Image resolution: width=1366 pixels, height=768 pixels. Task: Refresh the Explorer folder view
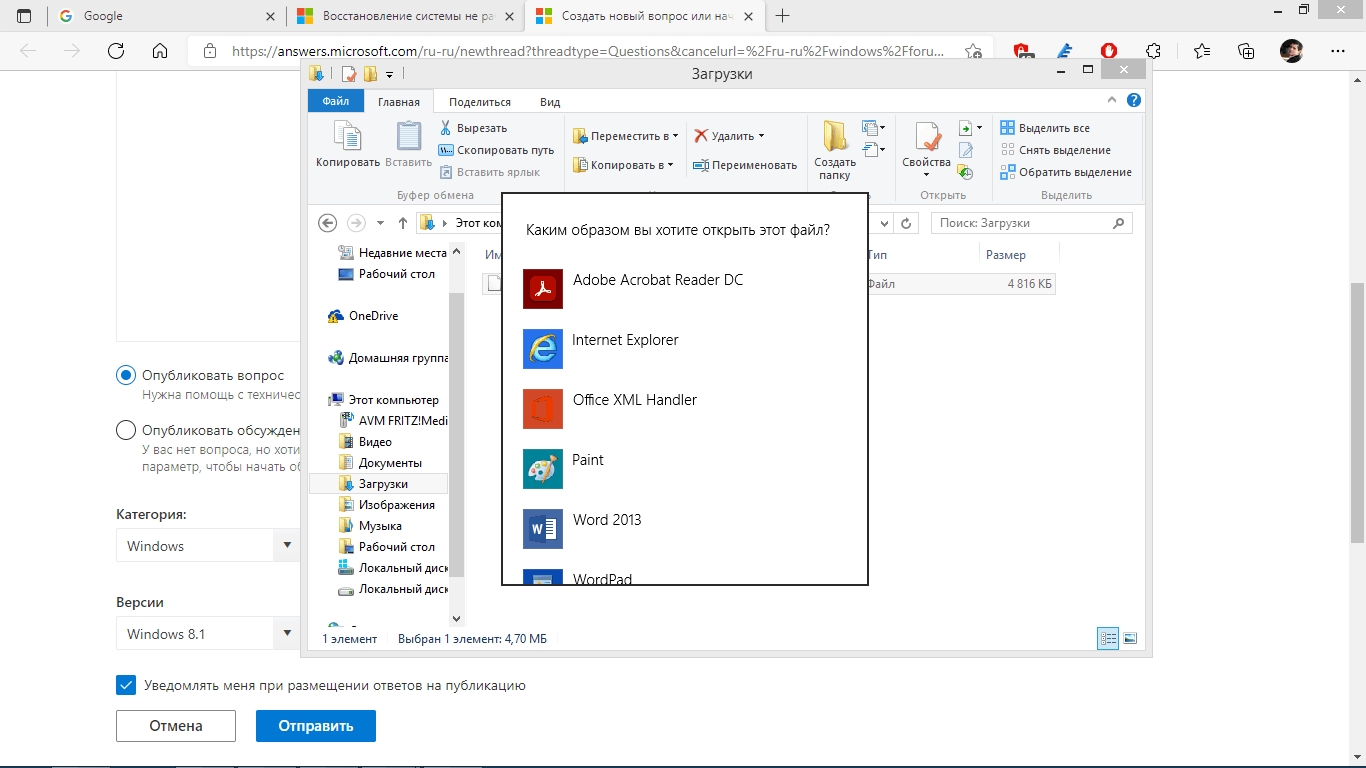click(x=906, y=223)
